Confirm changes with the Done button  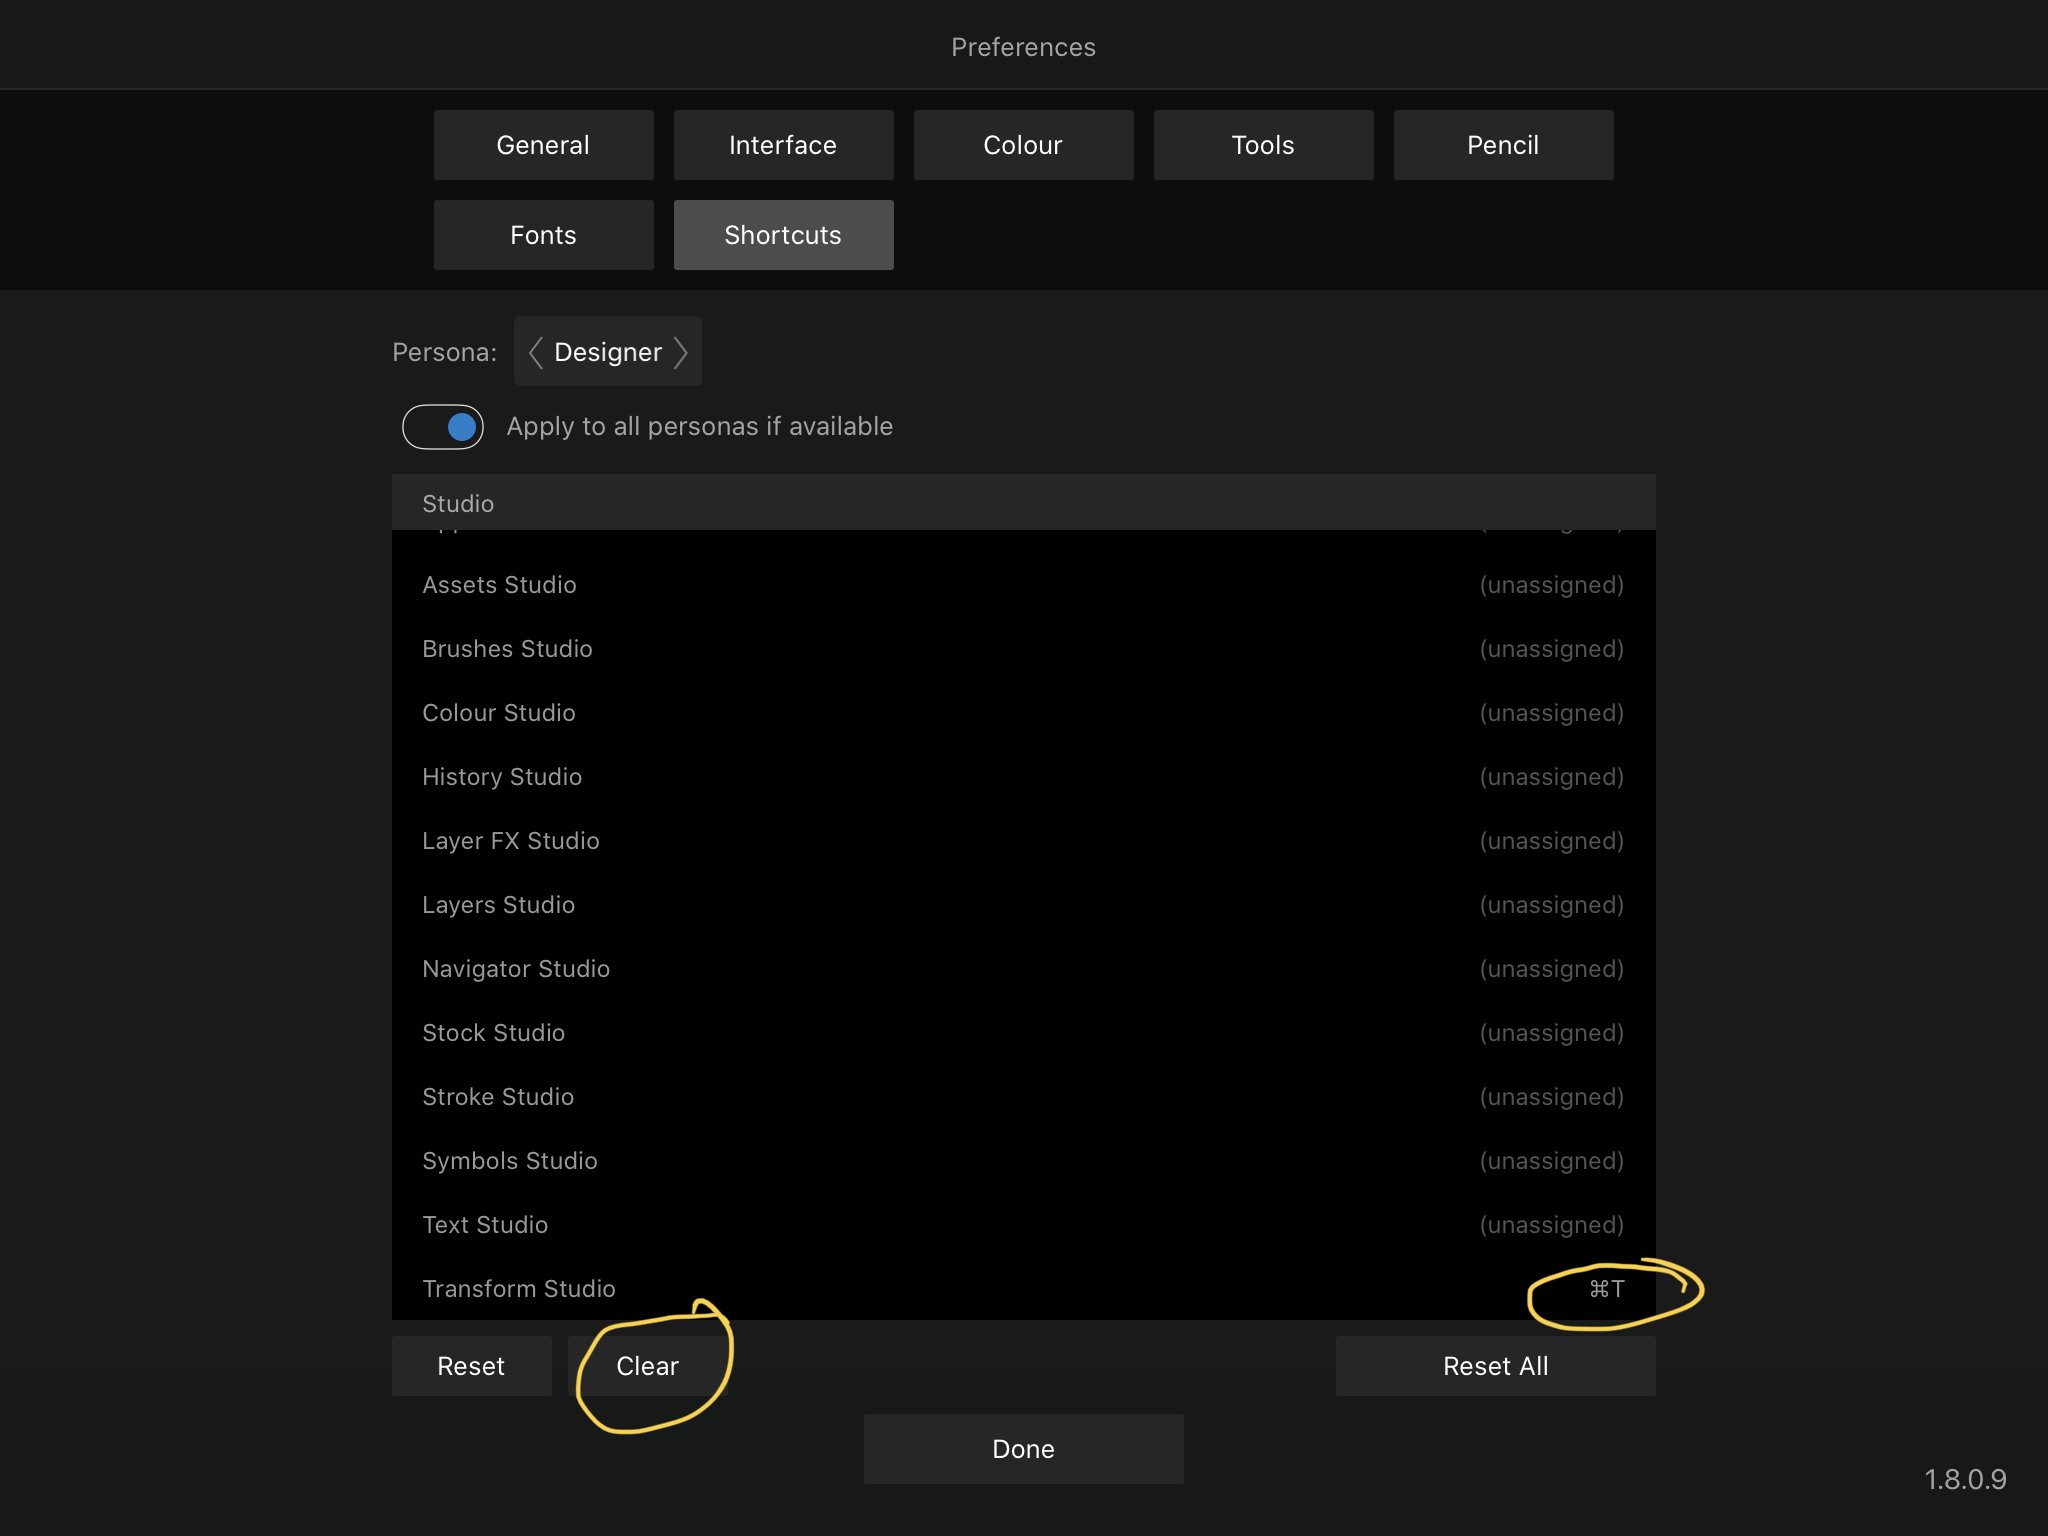pos(1023,1448)
